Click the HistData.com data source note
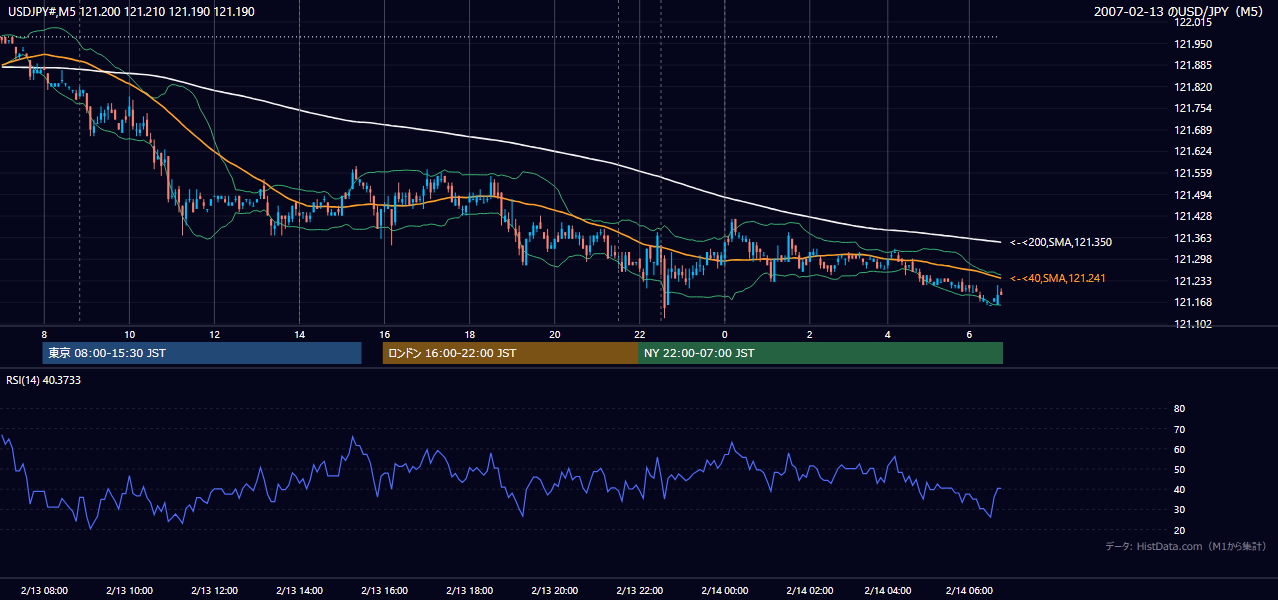Screen dimensions: 1278x600 tap(1186, 546)
